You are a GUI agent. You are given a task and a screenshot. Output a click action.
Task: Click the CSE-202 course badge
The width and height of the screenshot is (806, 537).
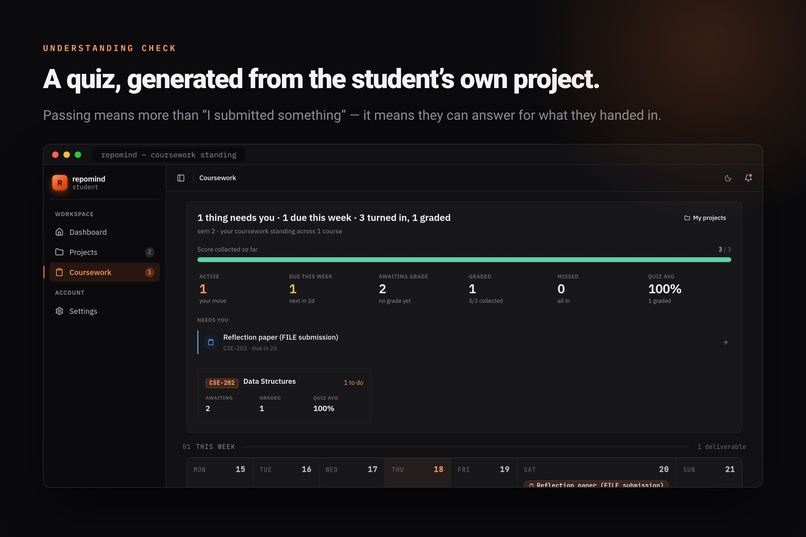click(222, 382)
